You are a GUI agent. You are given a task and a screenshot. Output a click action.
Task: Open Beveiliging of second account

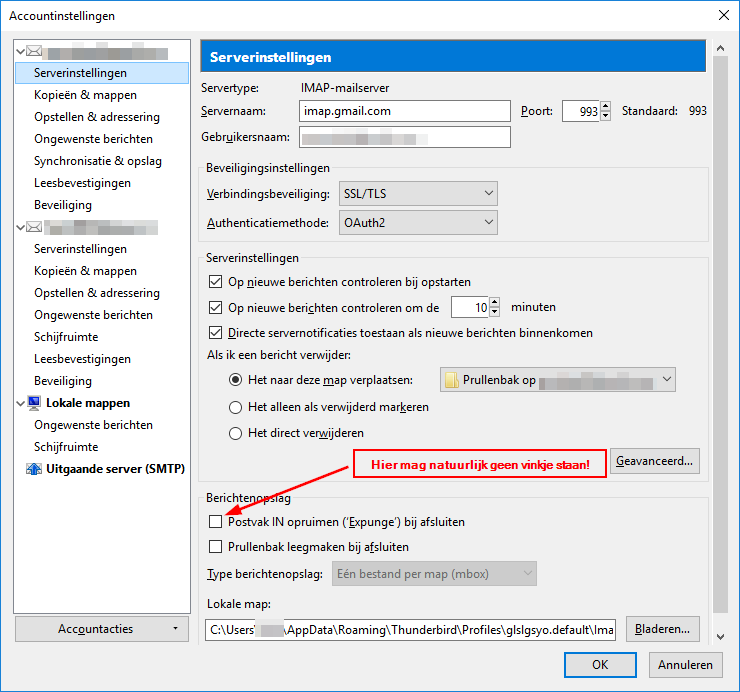click(63, 381)
